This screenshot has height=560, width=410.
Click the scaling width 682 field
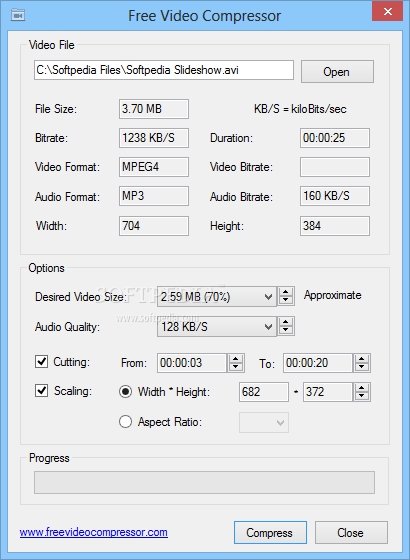(x=264, y=392)
